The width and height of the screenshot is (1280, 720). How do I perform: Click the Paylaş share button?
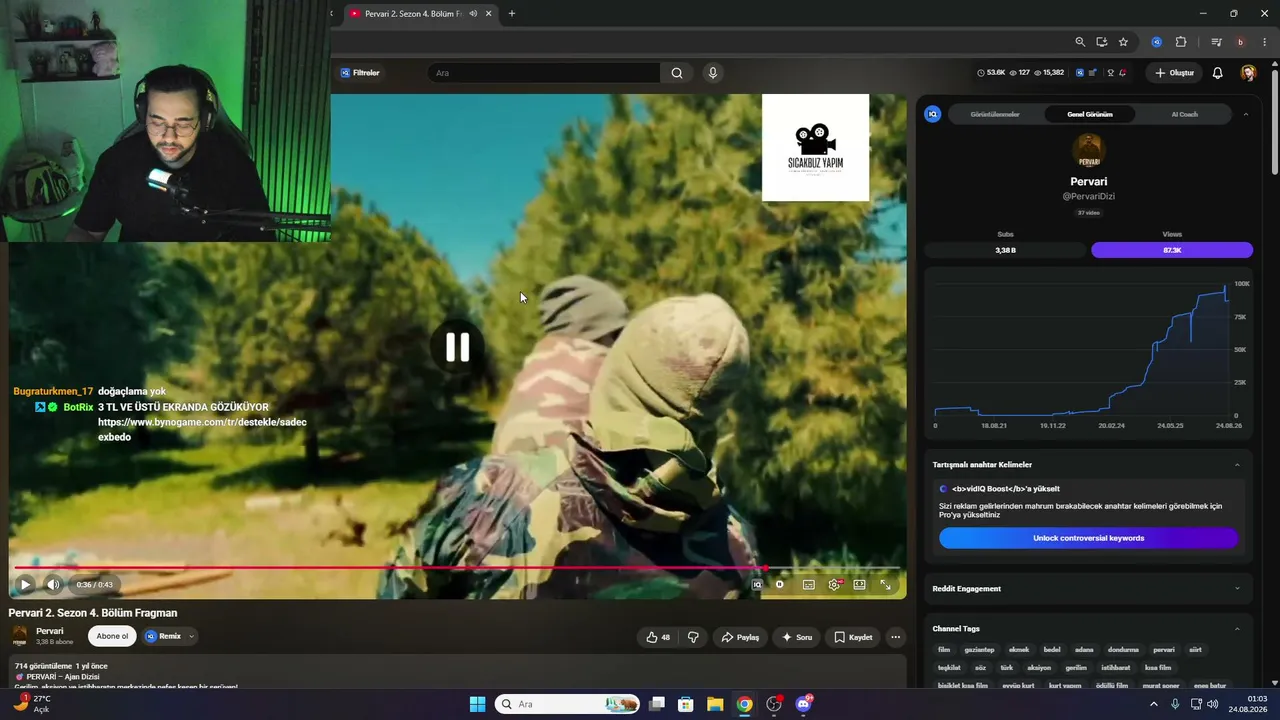pyautogui.click(x=740, y=637)
